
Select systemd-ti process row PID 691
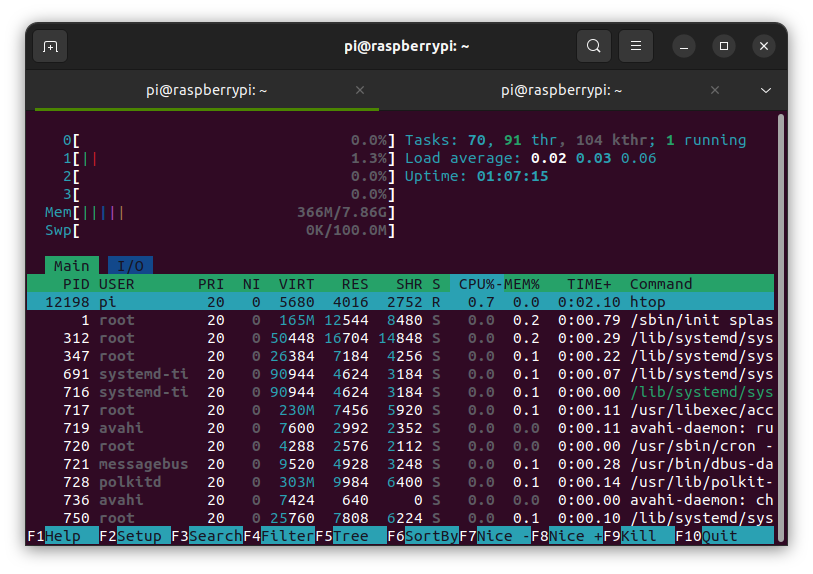click(400, 374)
